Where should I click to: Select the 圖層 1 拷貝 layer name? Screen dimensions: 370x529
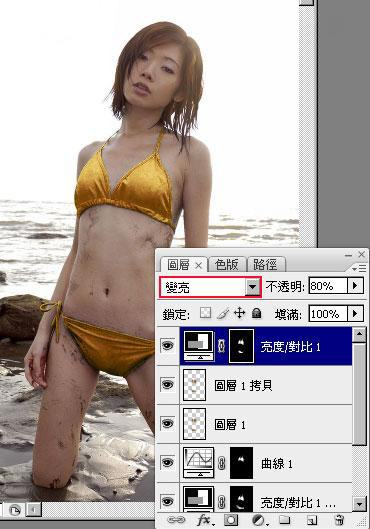pyautogui.click(x=243, y=385)
